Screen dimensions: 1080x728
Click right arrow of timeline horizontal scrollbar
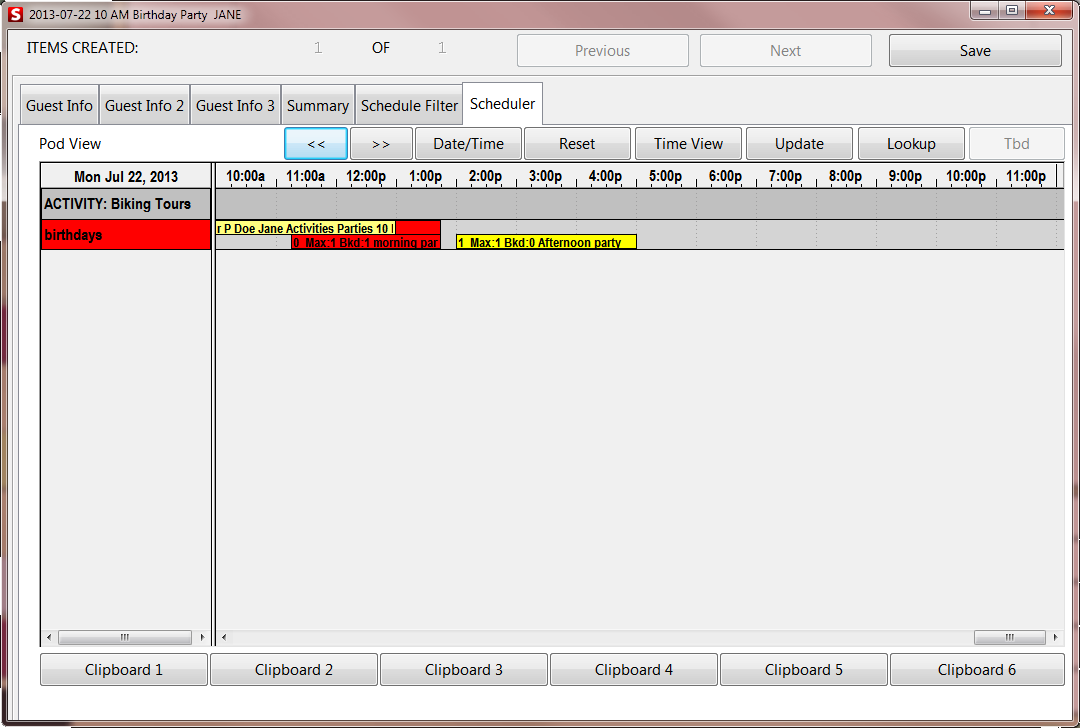[1056, 638]
